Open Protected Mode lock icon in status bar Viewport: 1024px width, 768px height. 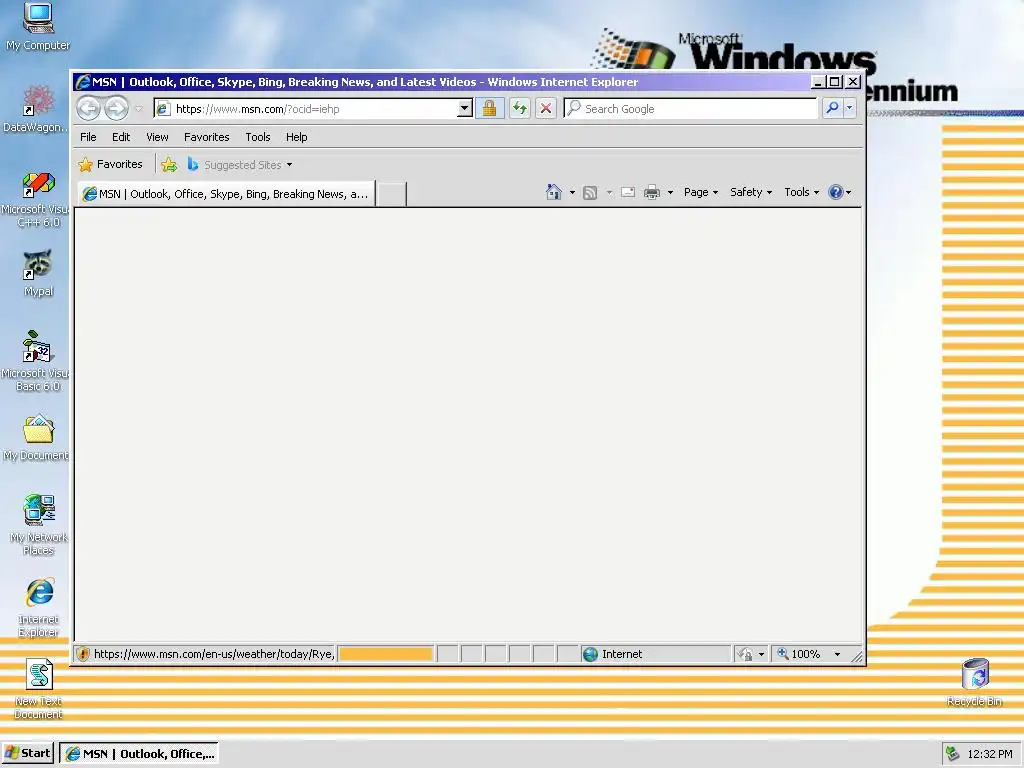pyautogui.click(x=745, y=654)
